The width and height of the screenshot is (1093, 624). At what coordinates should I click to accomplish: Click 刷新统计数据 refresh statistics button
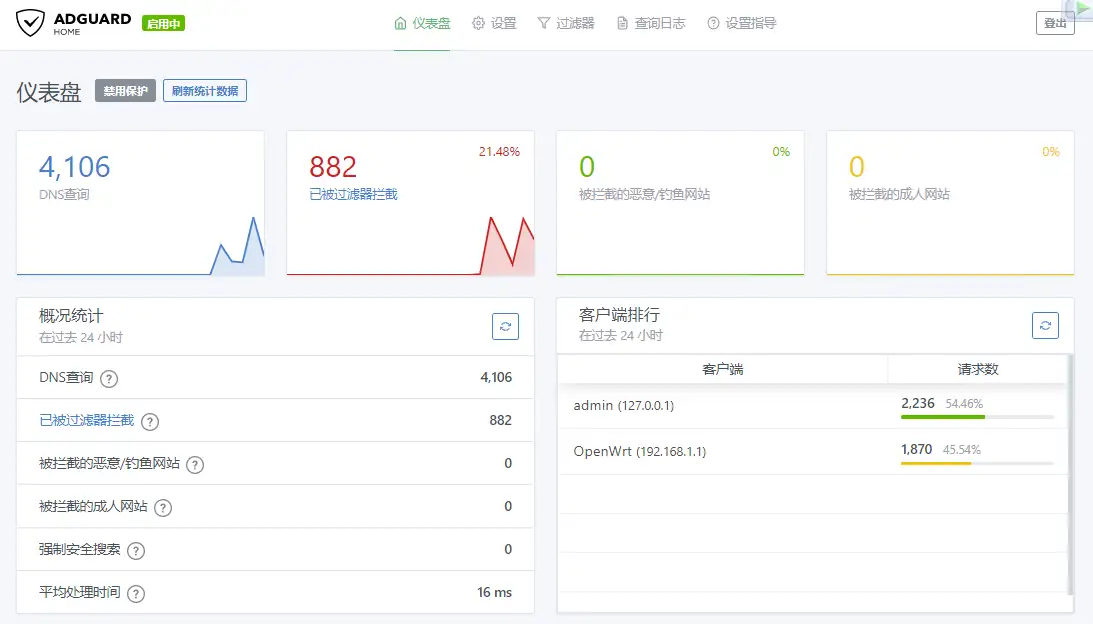[205, 91]
